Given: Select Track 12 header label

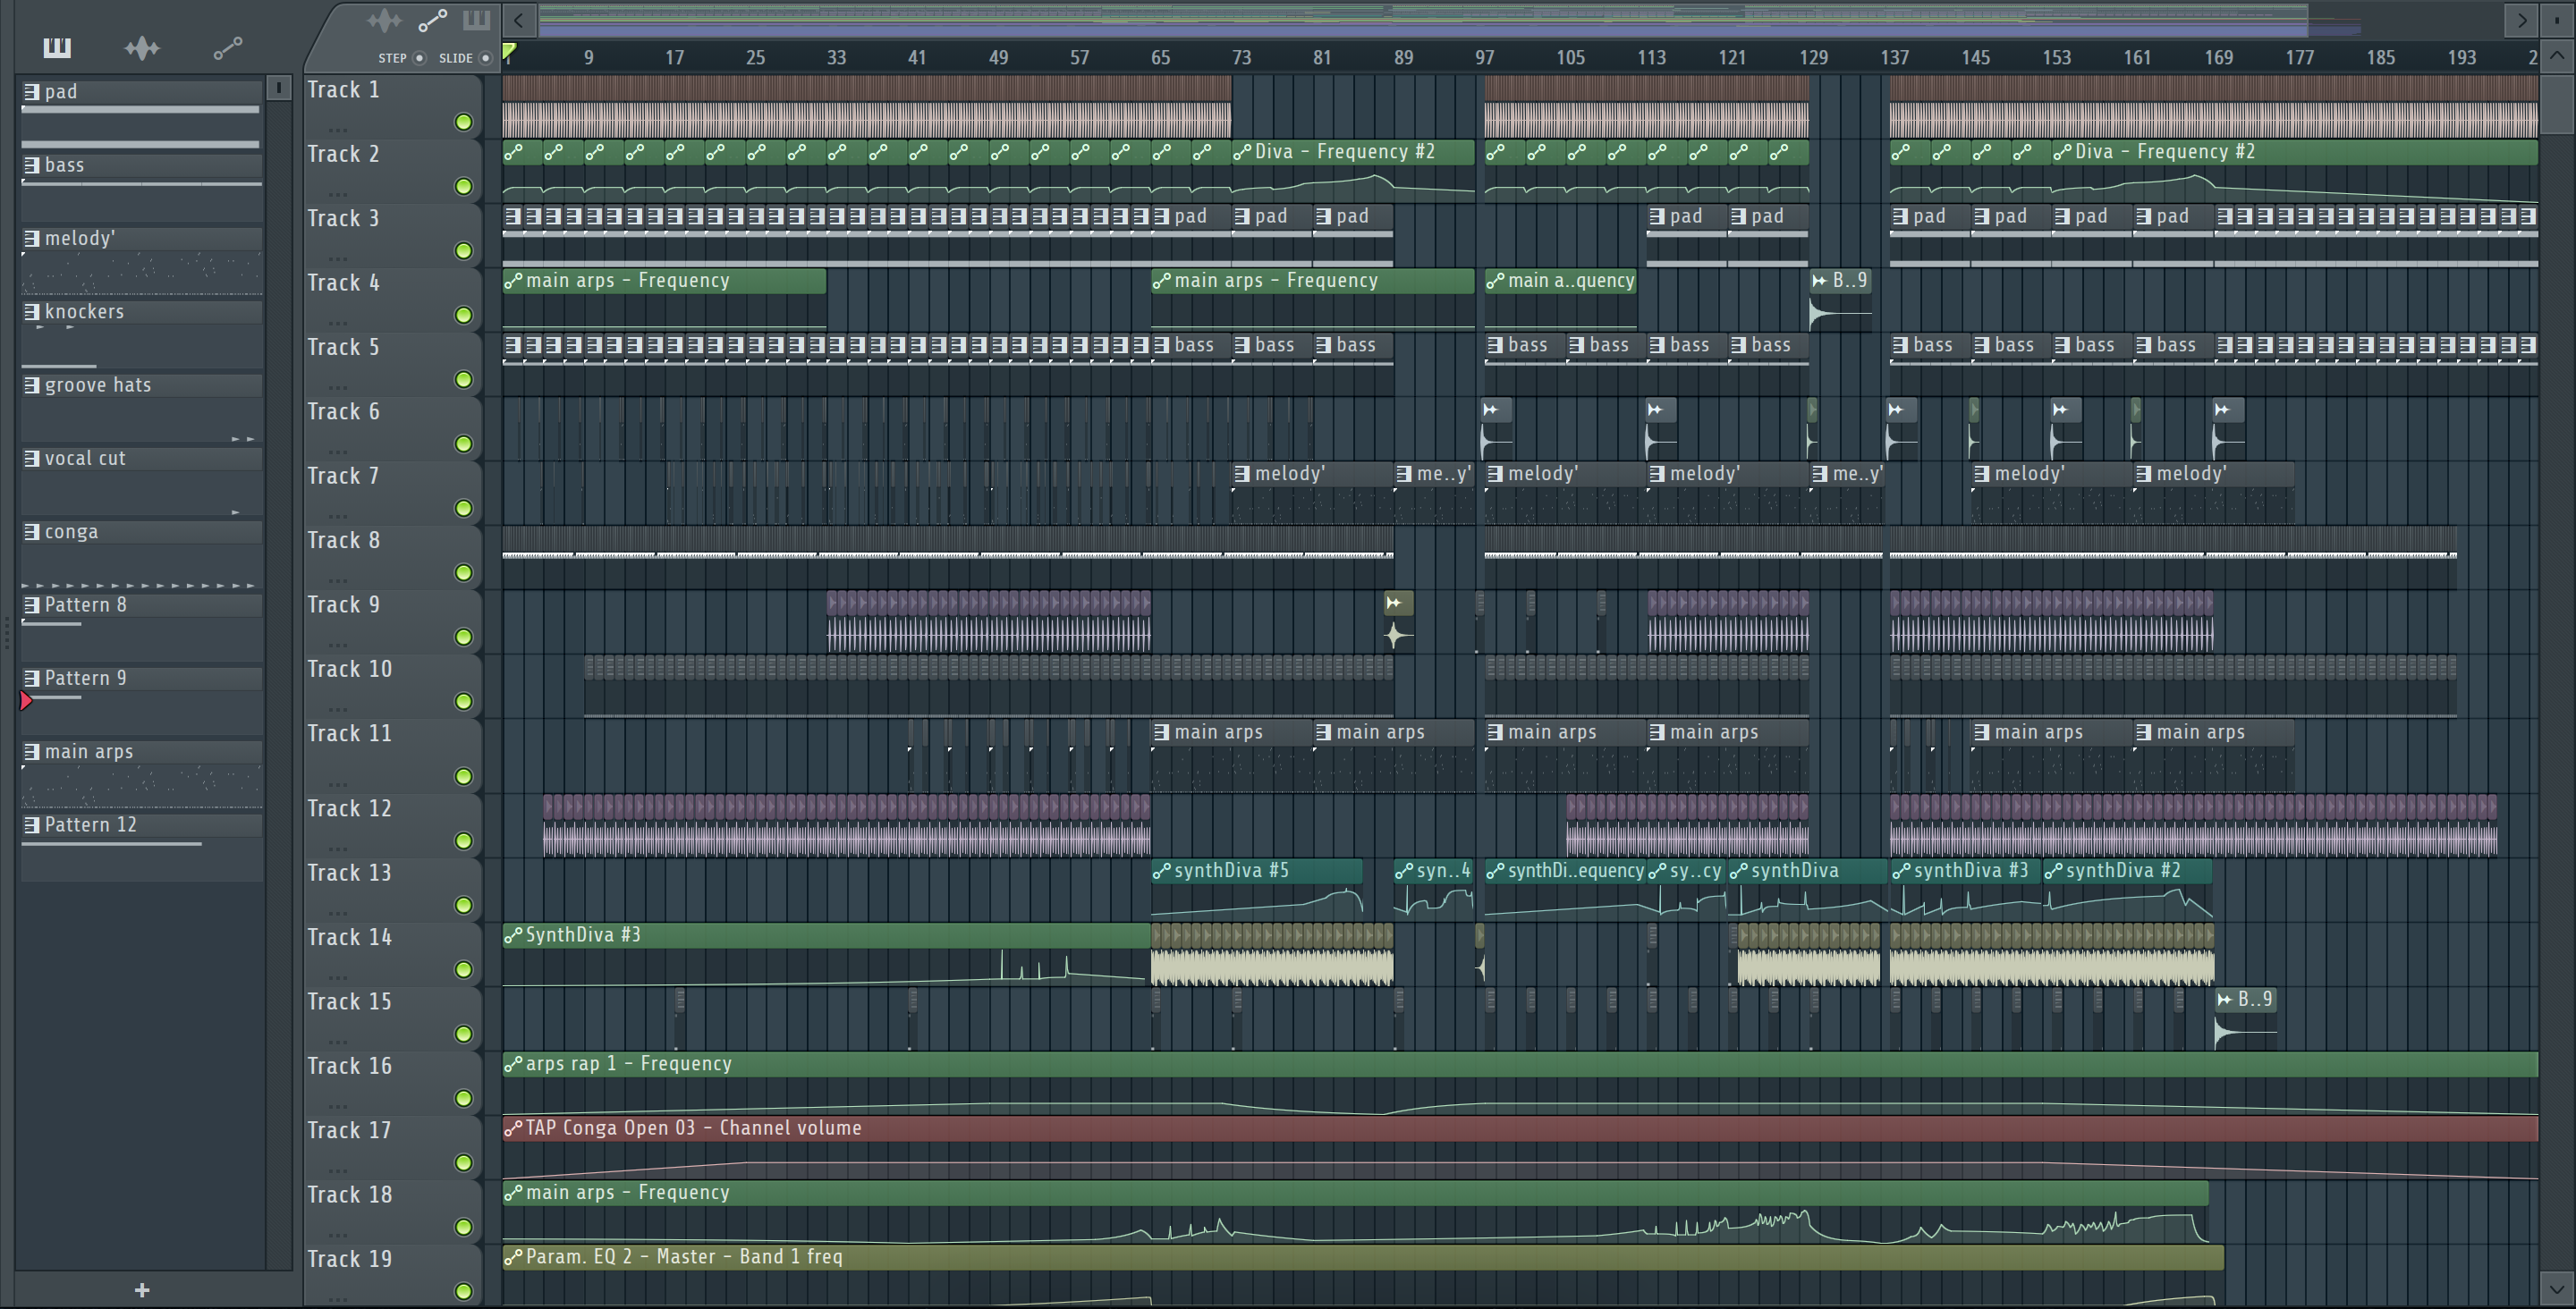Looking at the screenshot, I should click(x=349, y=809).
